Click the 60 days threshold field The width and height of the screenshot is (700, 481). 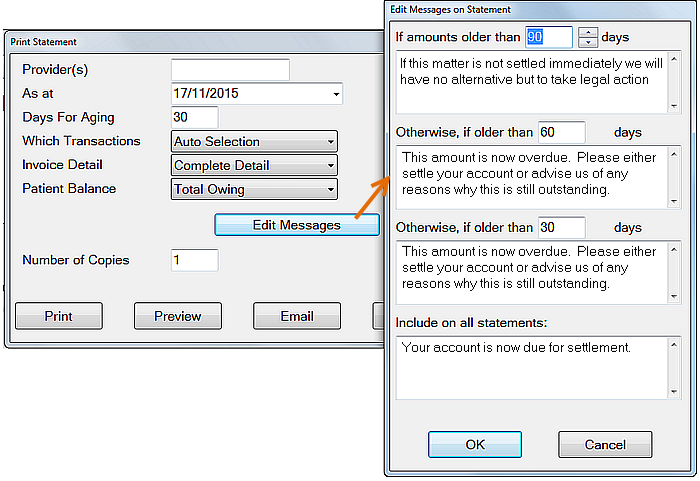pos(562,132)
